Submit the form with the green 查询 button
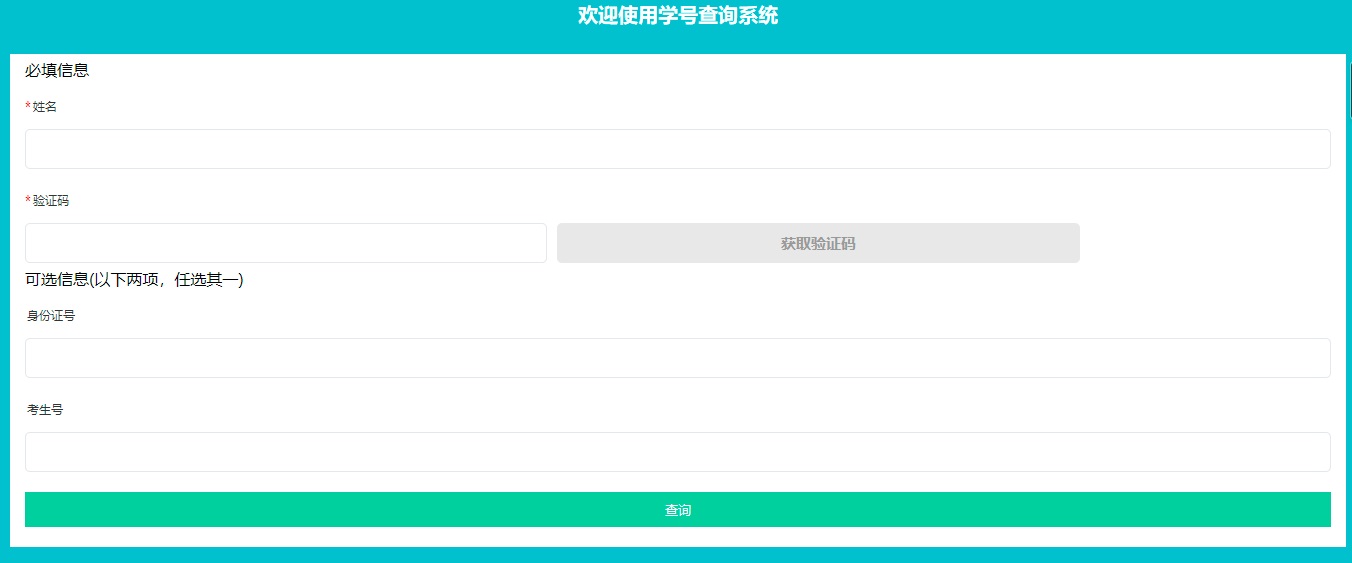 pos(677,510)
